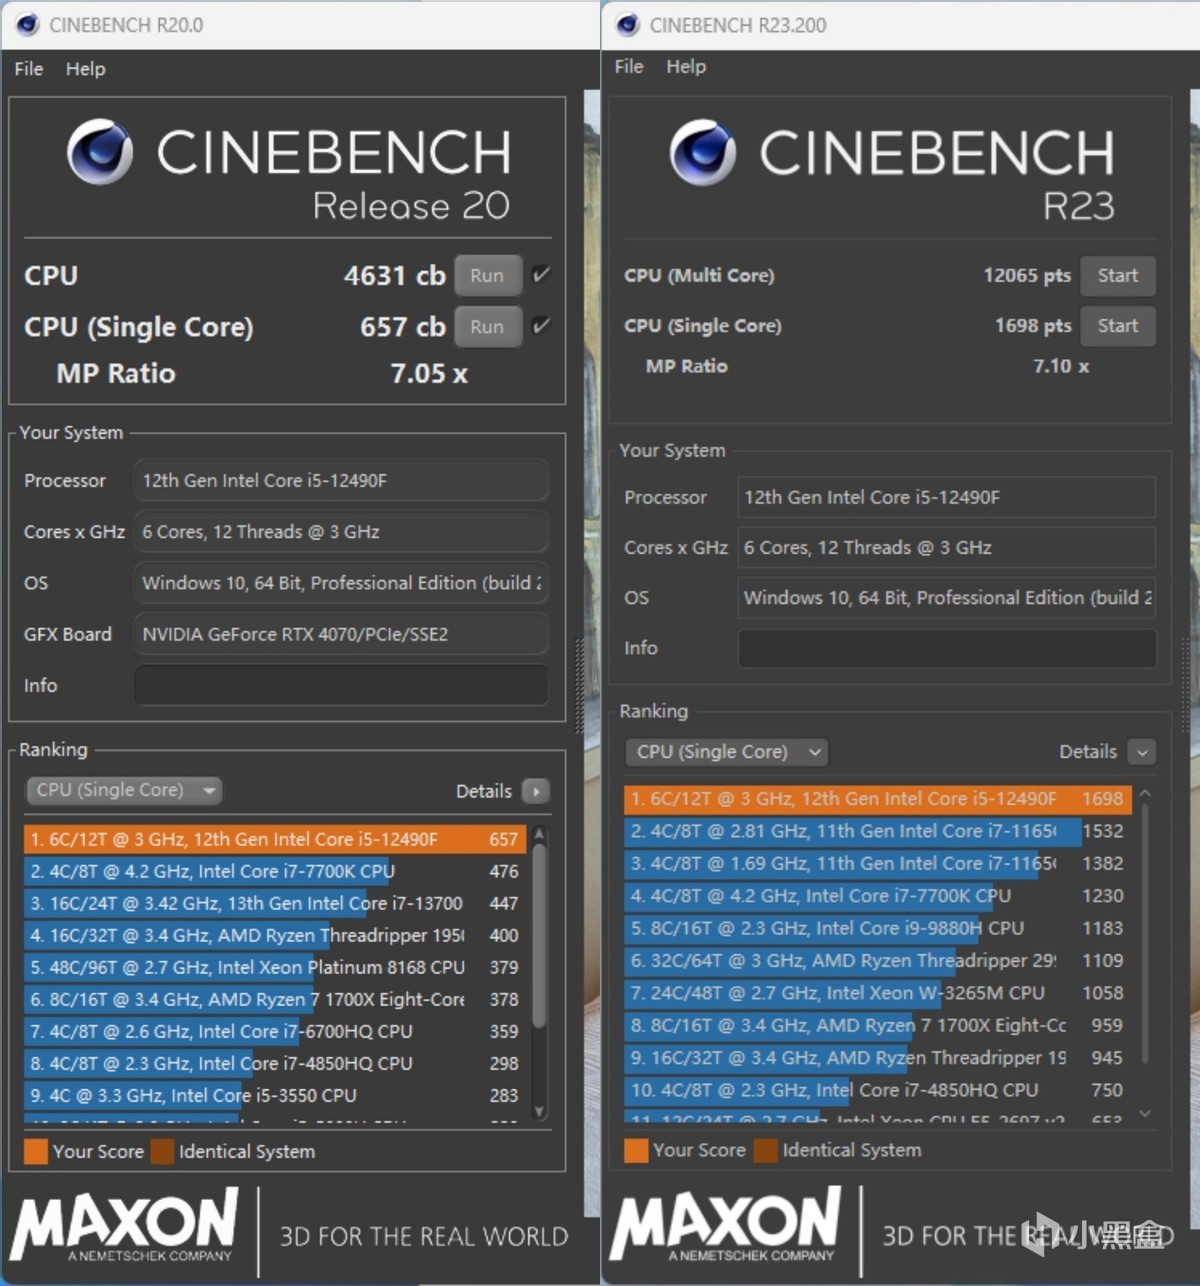This screenshot has width=1200, height=1286.
Task: Select R20 rank 7 Core i7-6700HQ row
Action: click(274, 1031)
